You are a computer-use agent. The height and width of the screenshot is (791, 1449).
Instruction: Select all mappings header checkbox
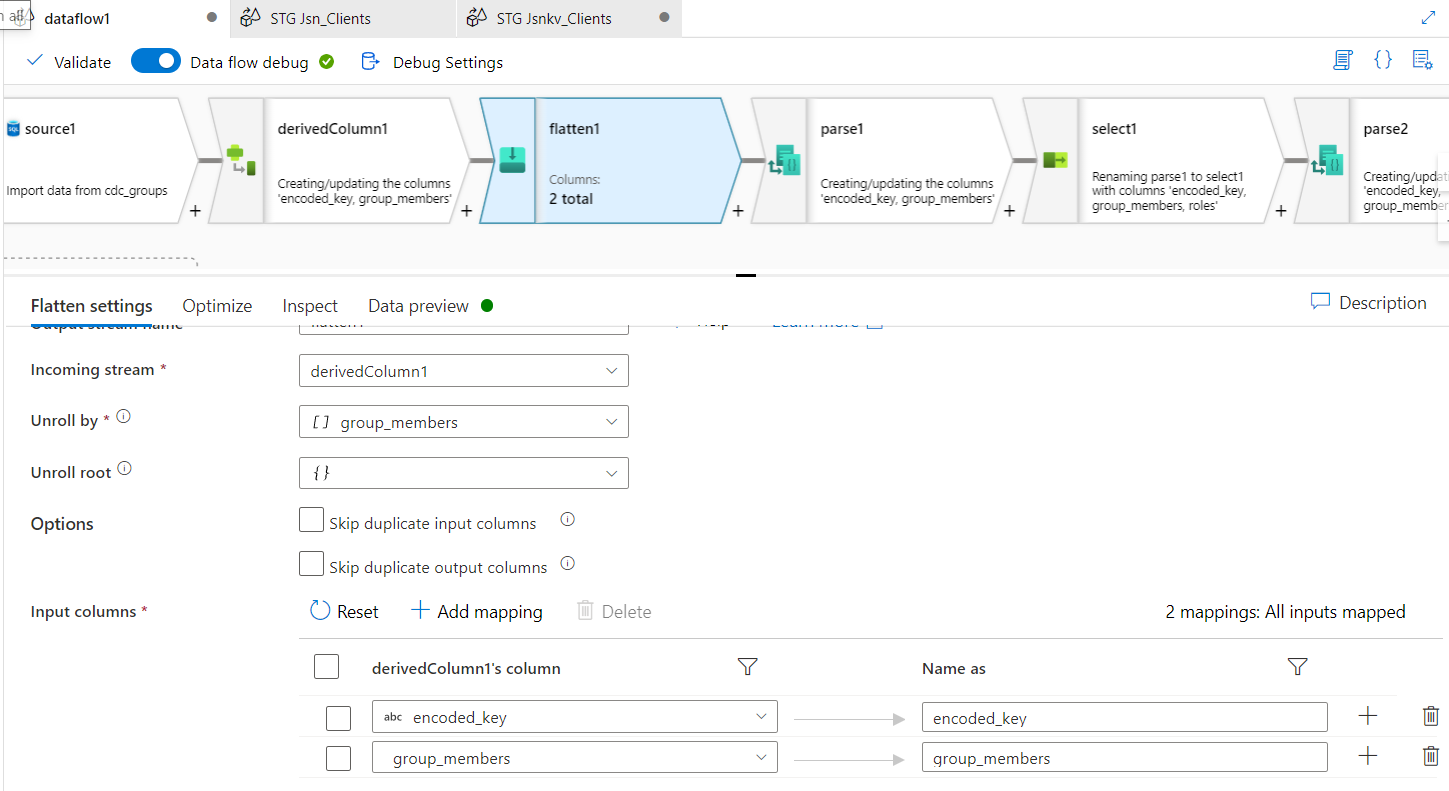point(326,667)
